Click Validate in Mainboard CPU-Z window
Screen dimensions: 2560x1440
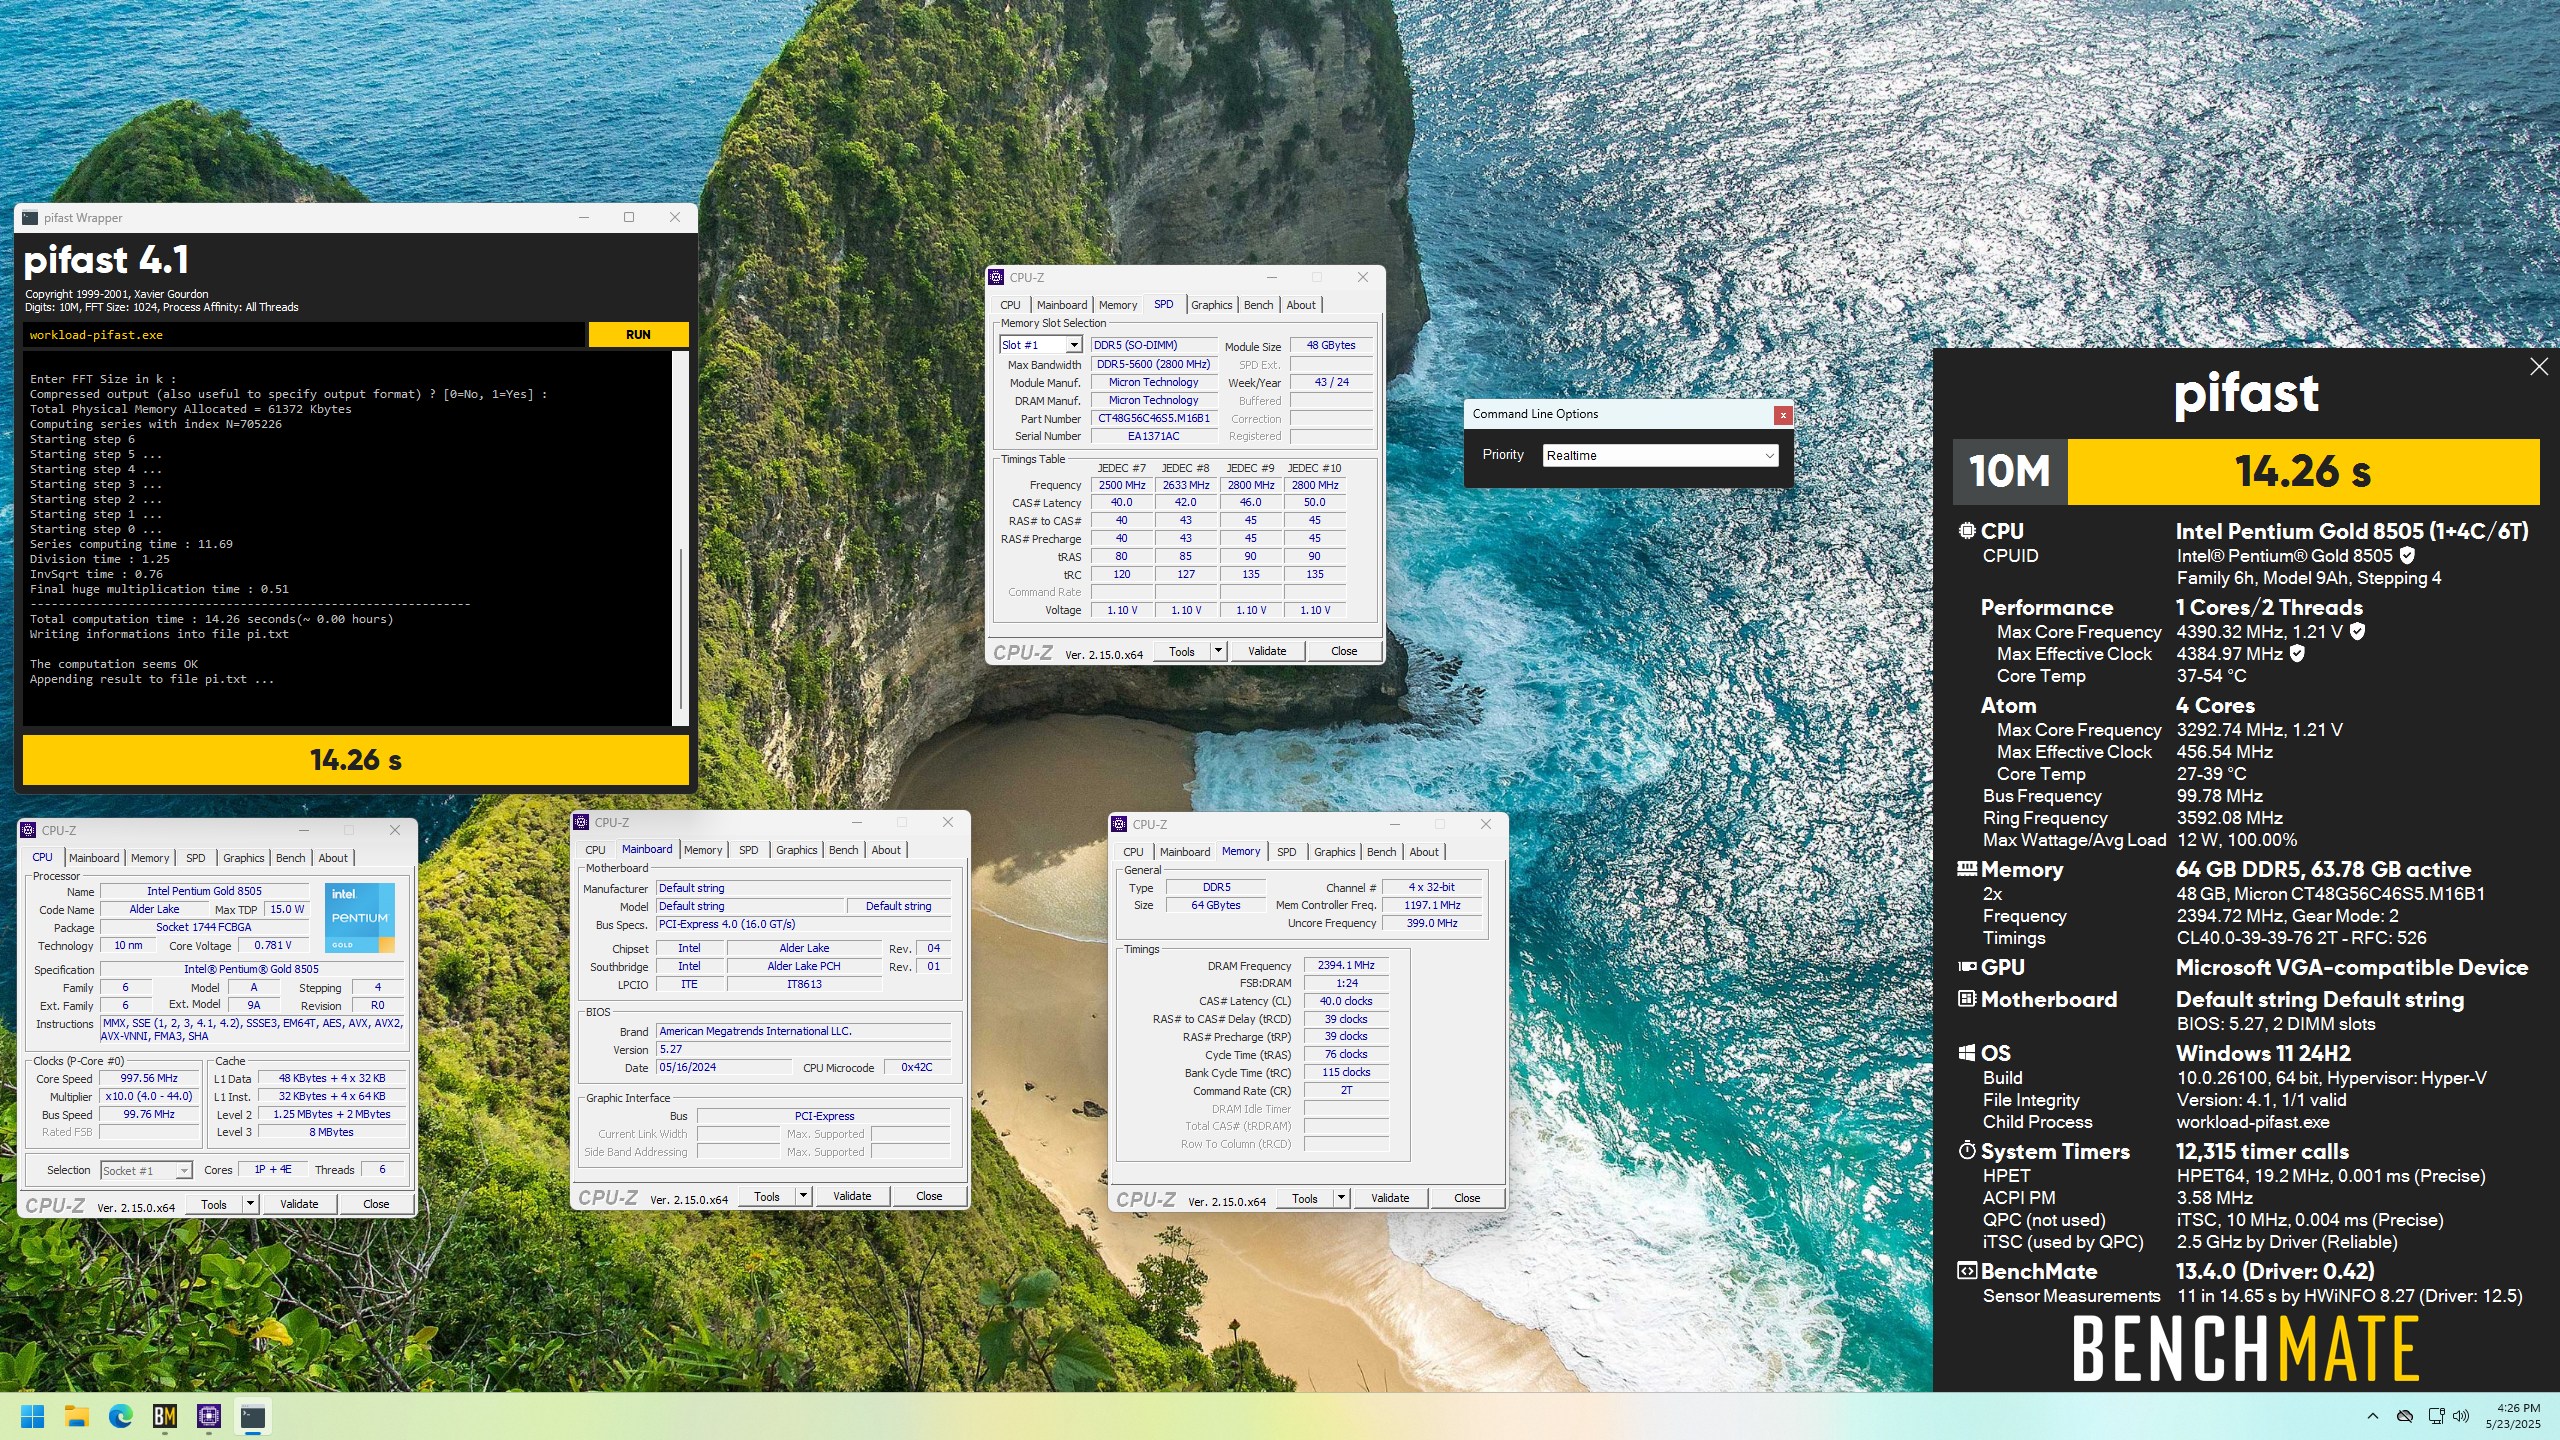tap(852, 1197)
